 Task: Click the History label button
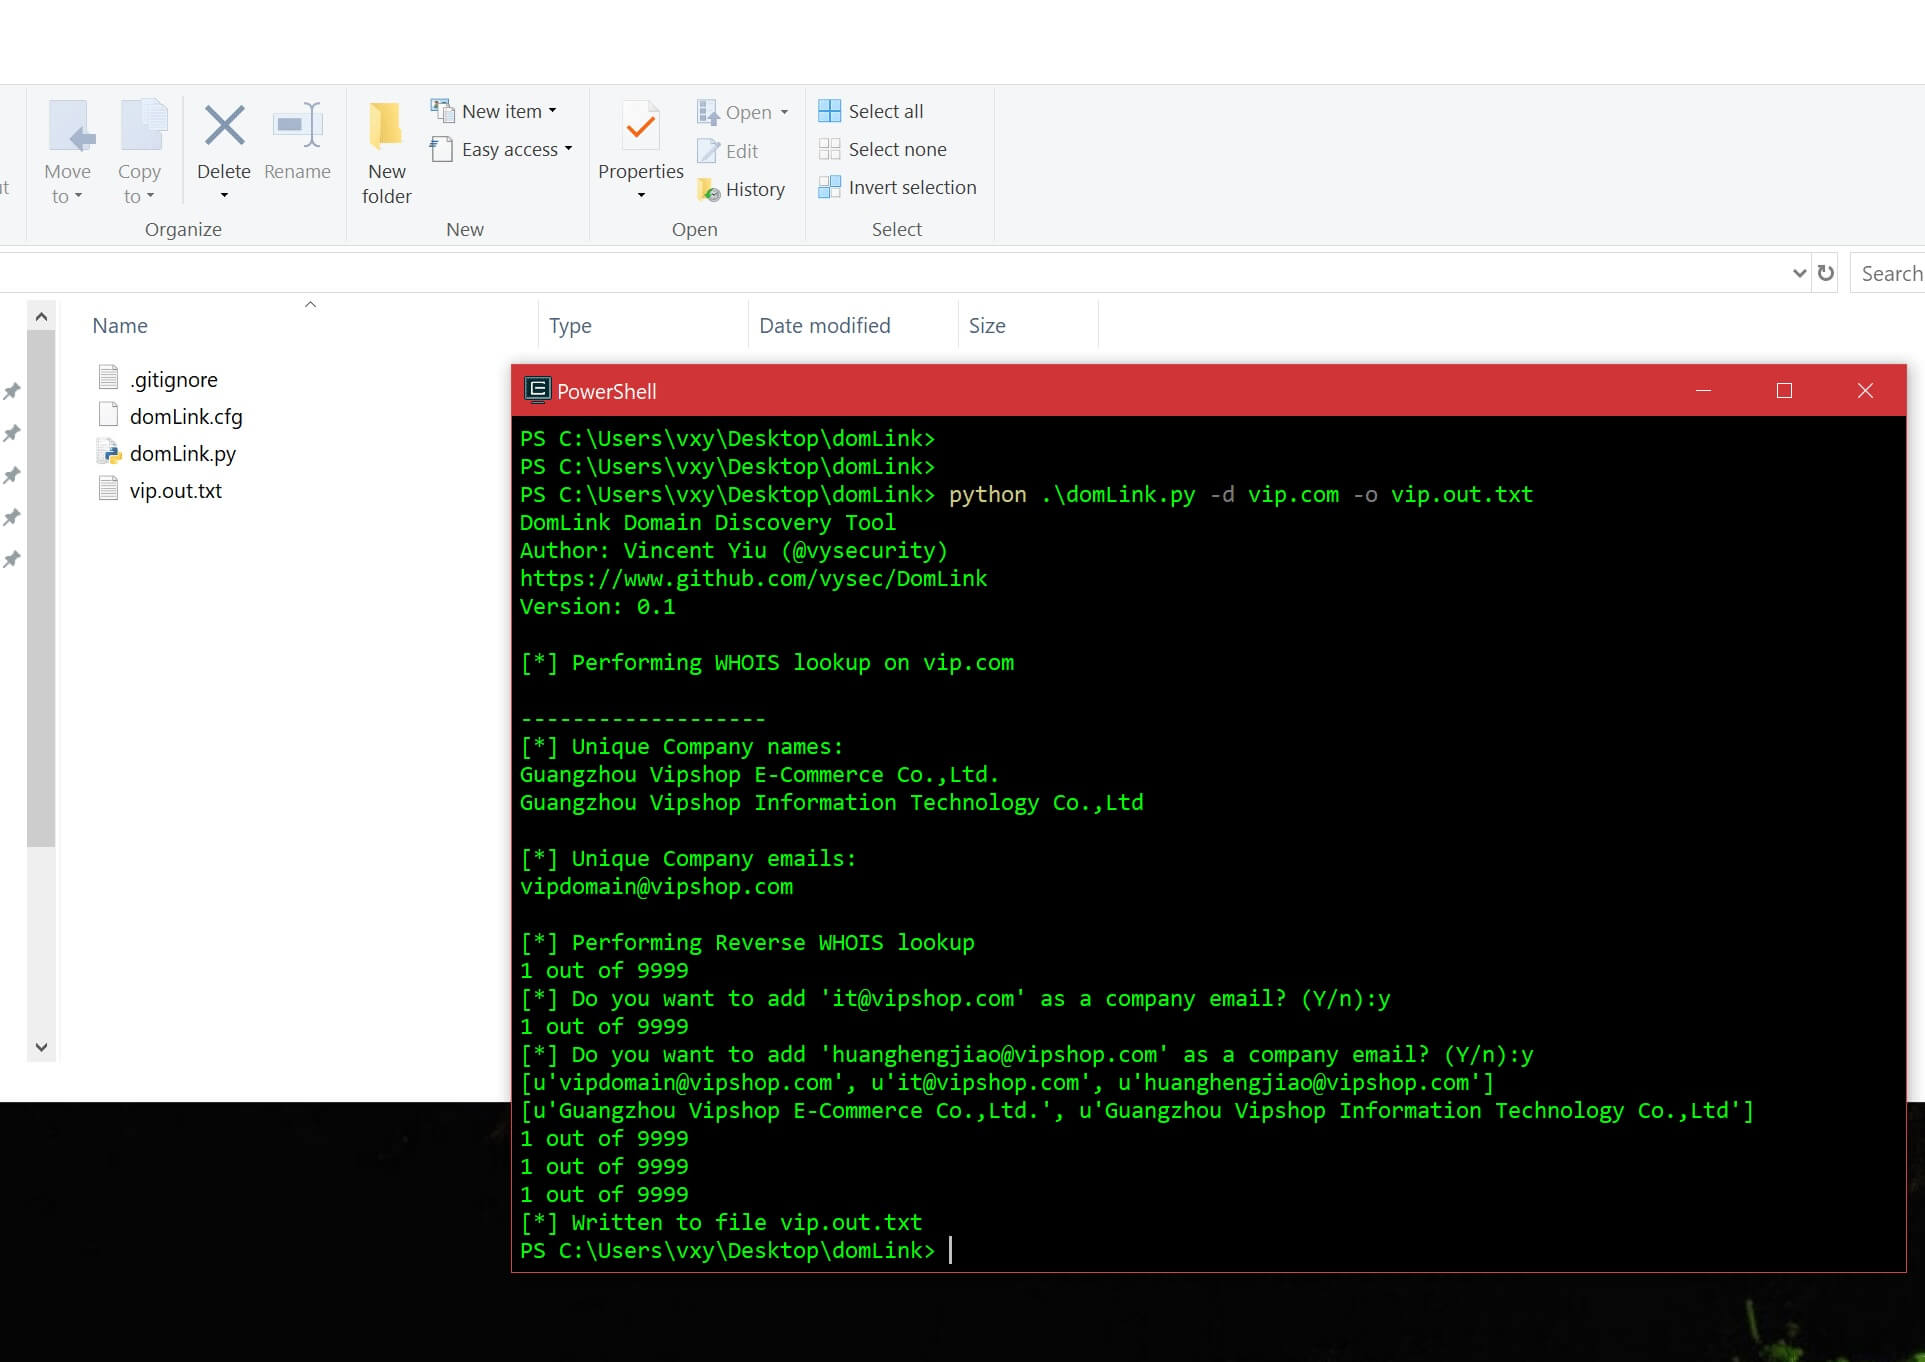point(755,189)
